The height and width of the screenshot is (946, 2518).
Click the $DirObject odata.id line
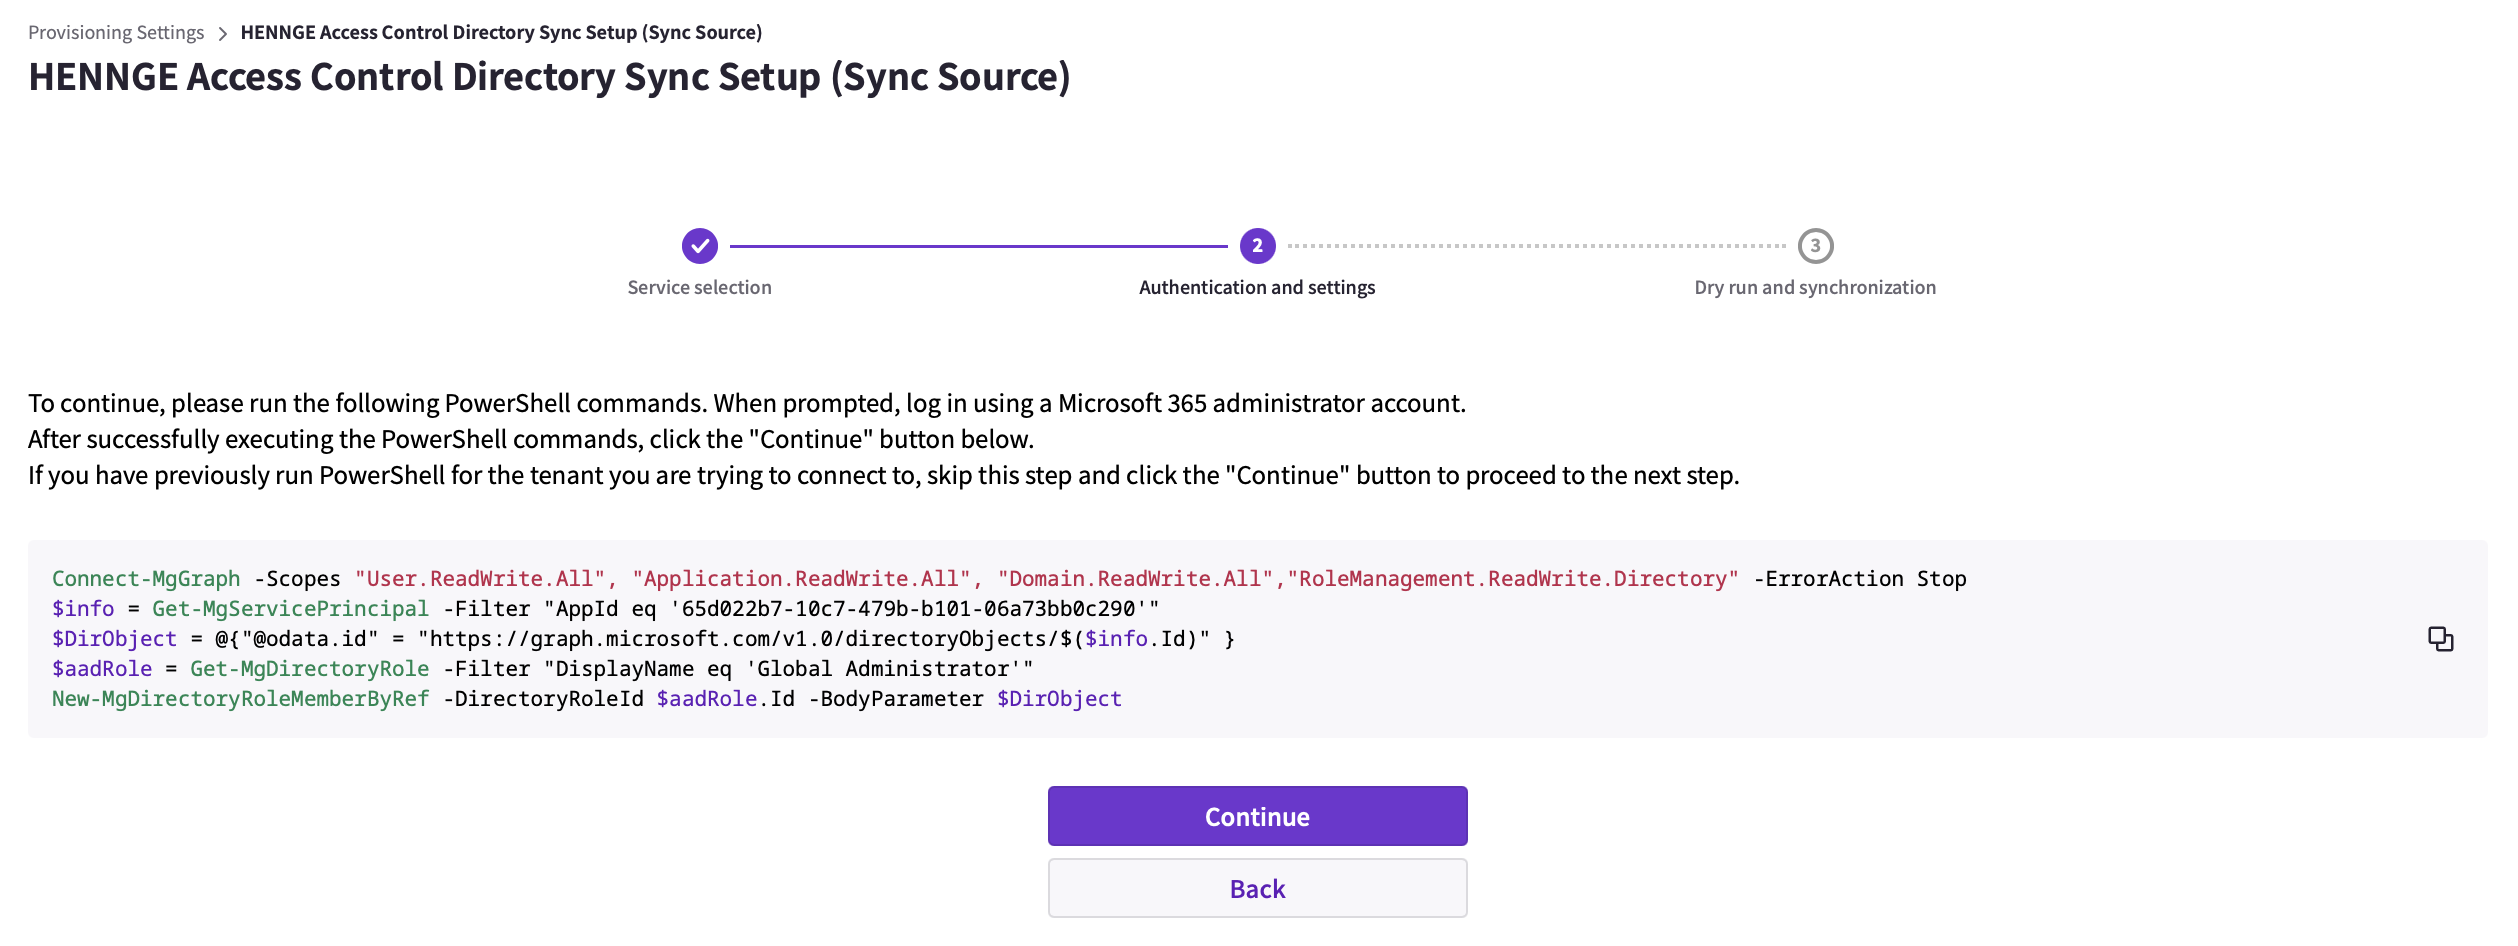click(x=644, y=639)
